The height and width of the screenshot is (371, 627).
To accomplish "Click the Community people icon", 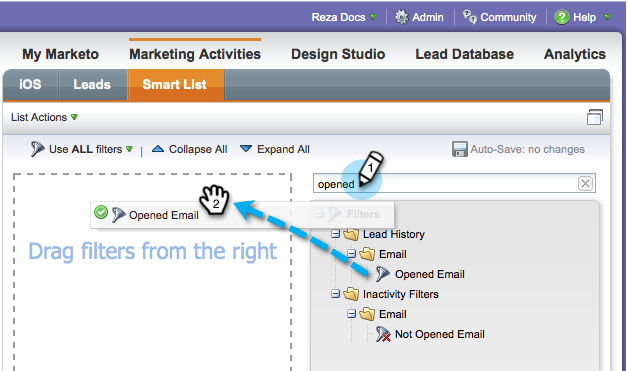I will point(470,17).
